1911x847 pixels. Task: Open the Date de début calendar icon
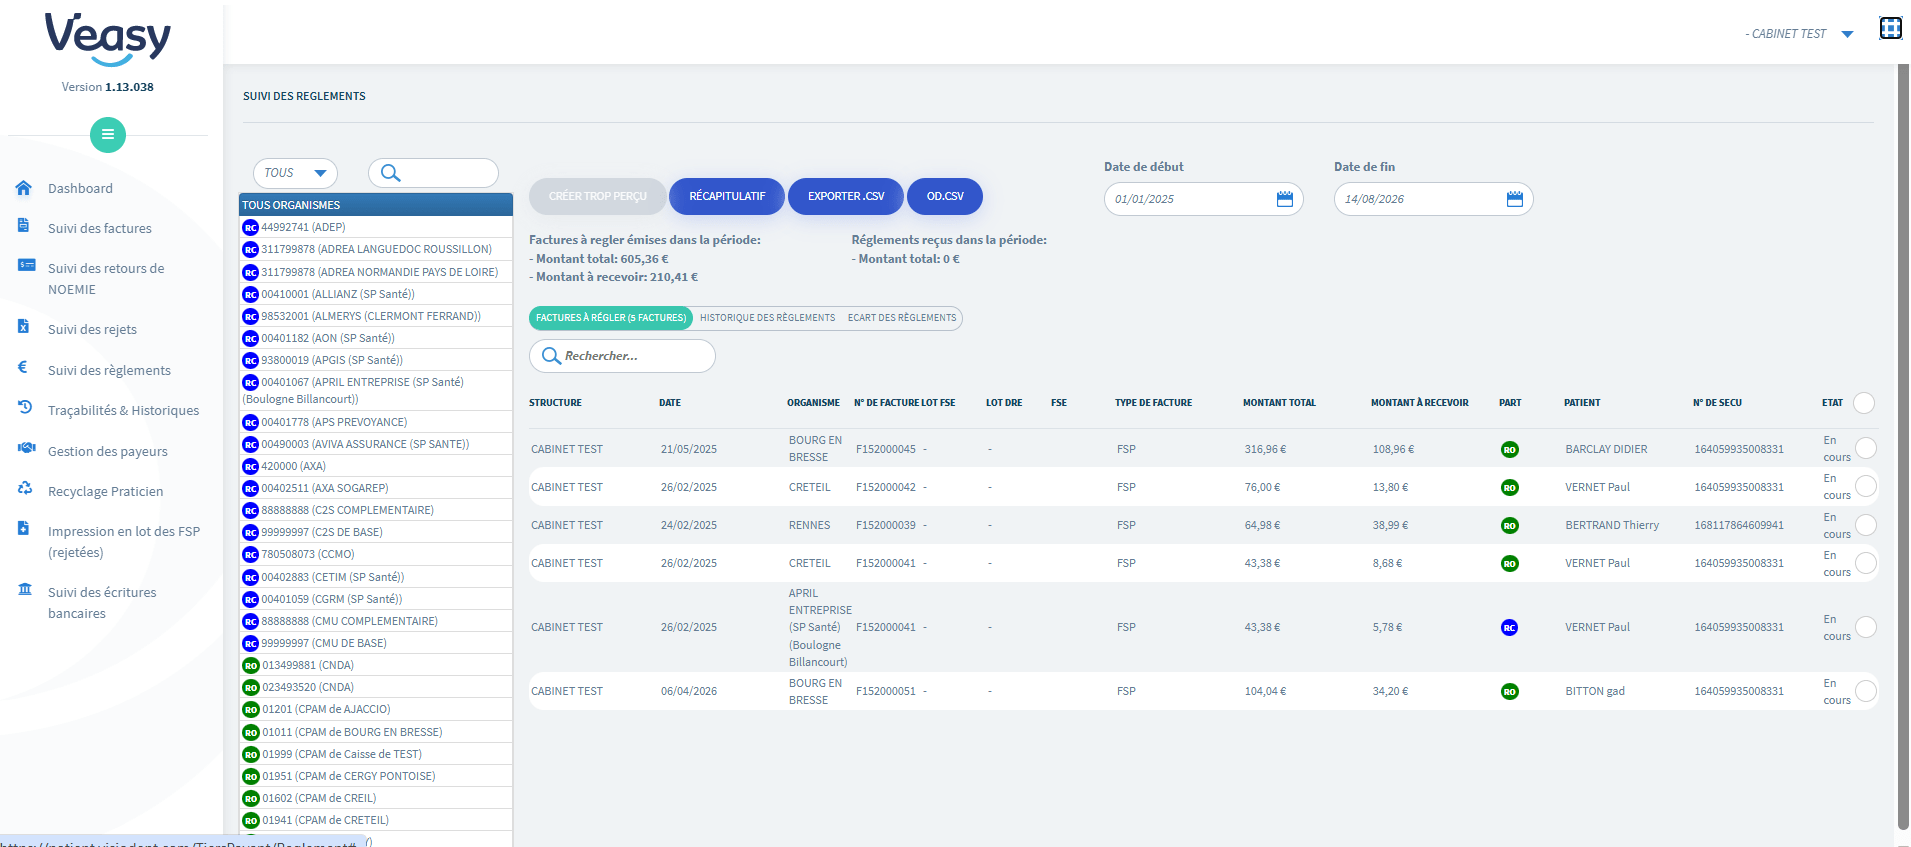point(1285,199)
